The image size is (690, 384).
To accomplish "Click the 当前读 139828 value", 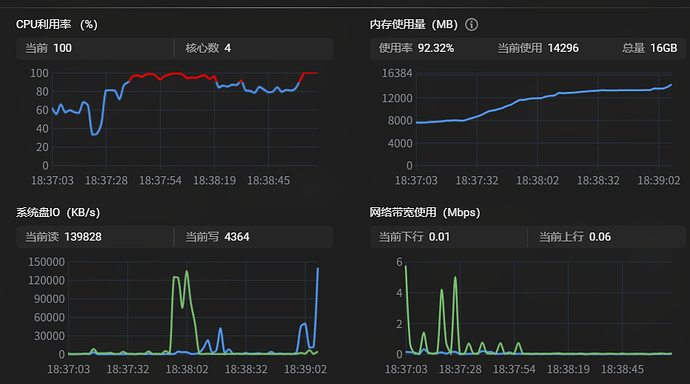I will [x=63, y=237].
